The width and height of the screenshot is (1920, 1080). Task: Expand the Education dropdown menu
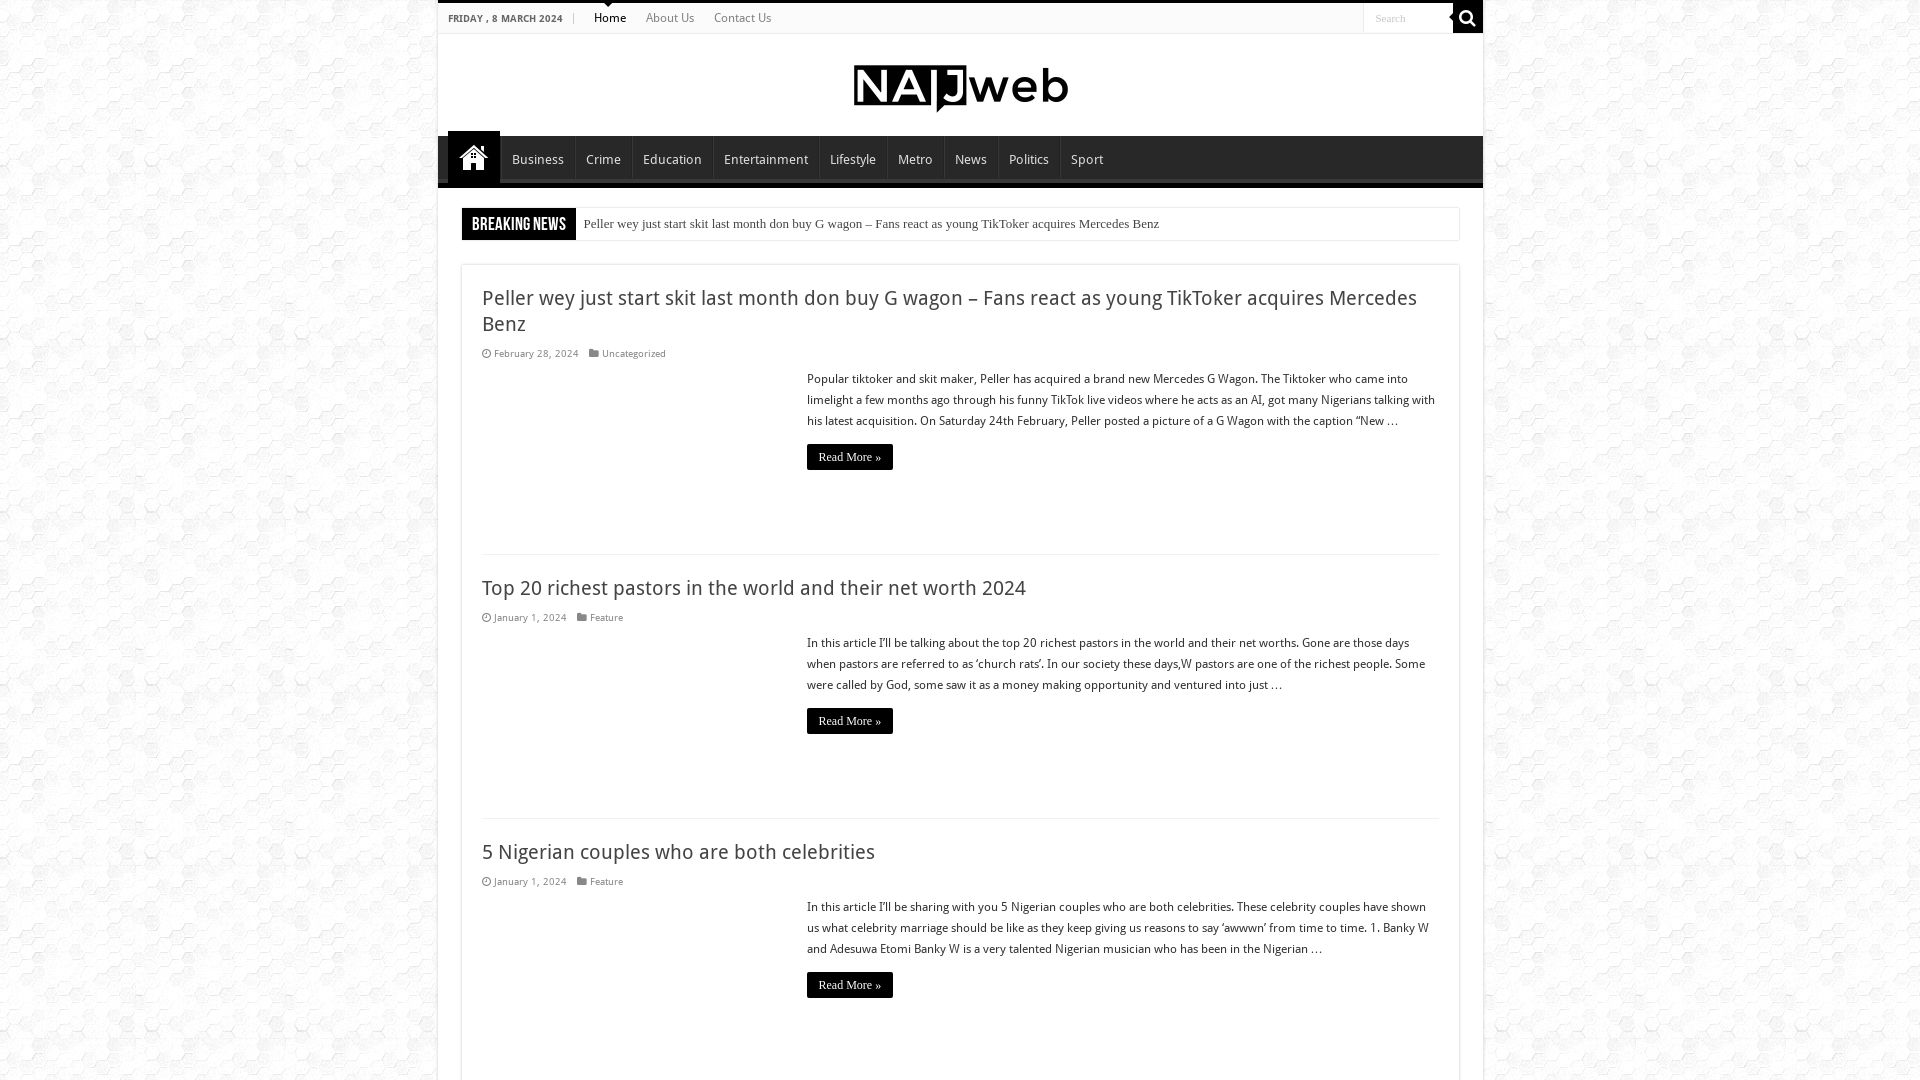coord(673,158)
